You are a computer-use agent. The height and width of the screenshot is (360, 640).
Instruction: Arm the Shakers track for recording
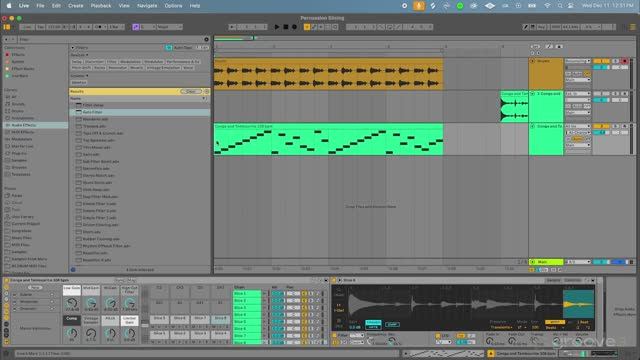pos(624,61)
